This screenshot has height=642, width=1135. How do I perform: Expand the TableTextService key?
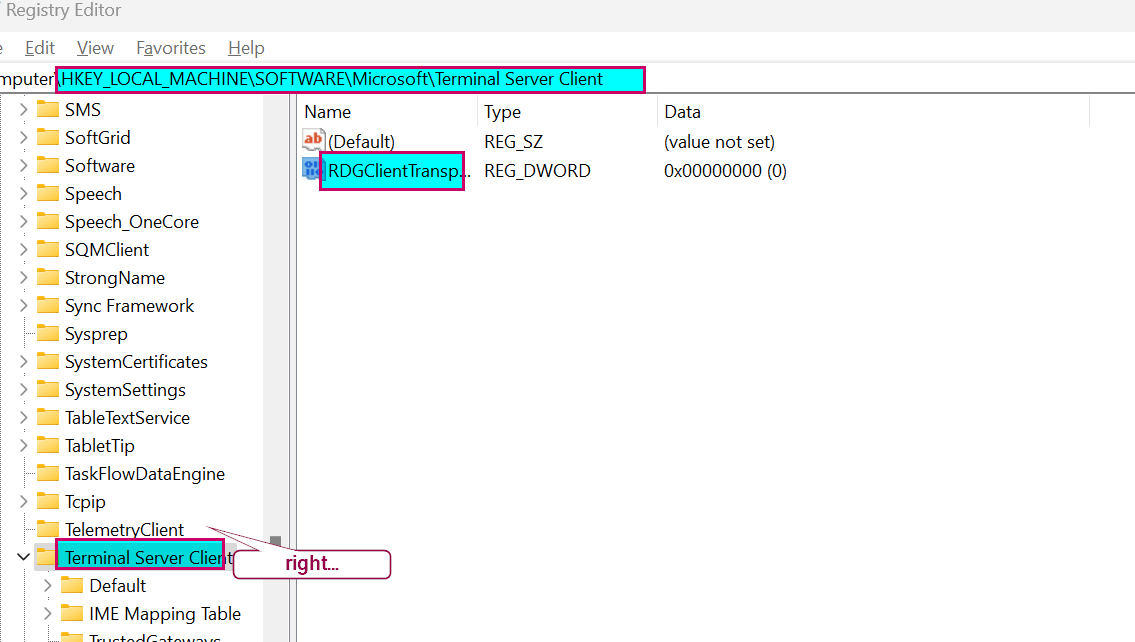click(x=23, y=418)
